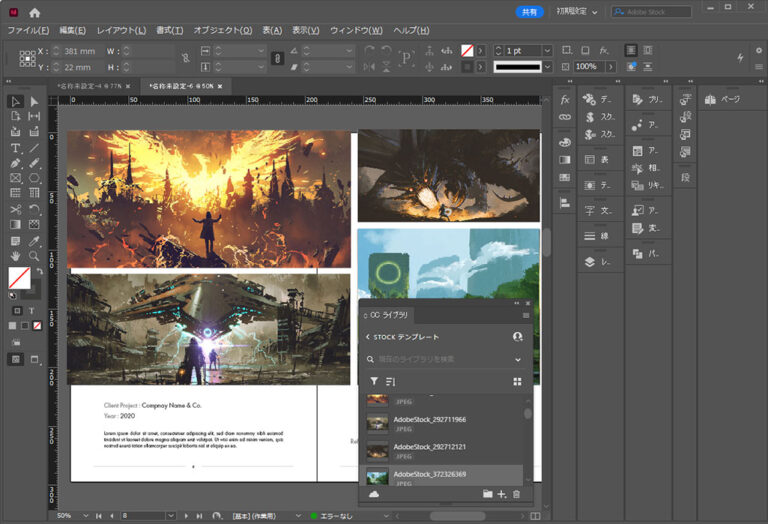Select the Eyedropper tool
Screen dimensions: 768x524
(x=34, y=241)
